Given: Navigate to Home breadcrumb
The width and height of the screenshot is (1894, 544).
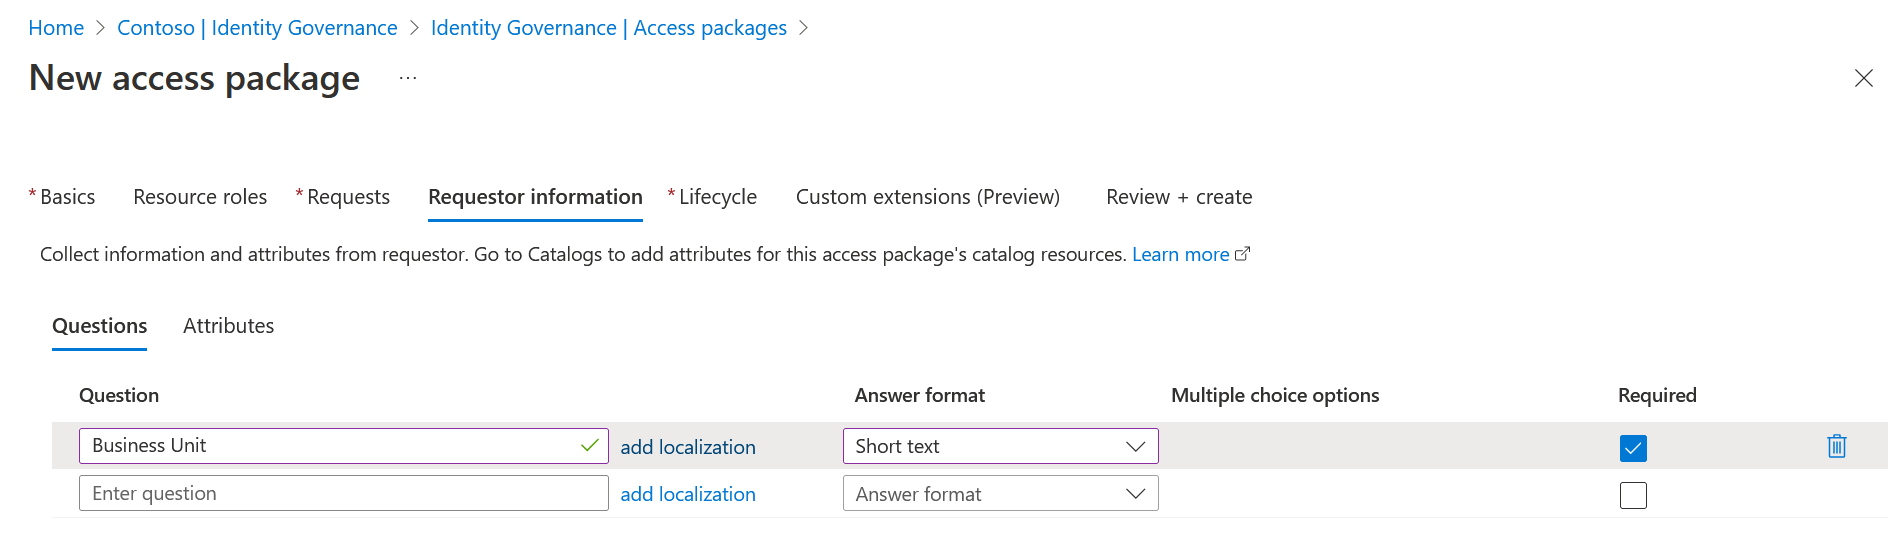Looking at the screenshot, I should [x=56, y=28].
